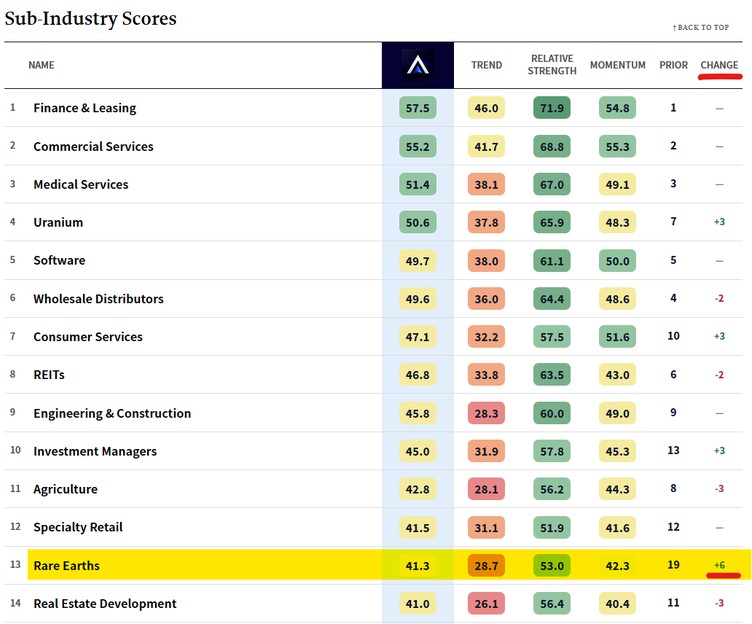Viewport: 752px width, 624px height.
Task: Click Uranium rank change +3
Action: click(719, 222)
